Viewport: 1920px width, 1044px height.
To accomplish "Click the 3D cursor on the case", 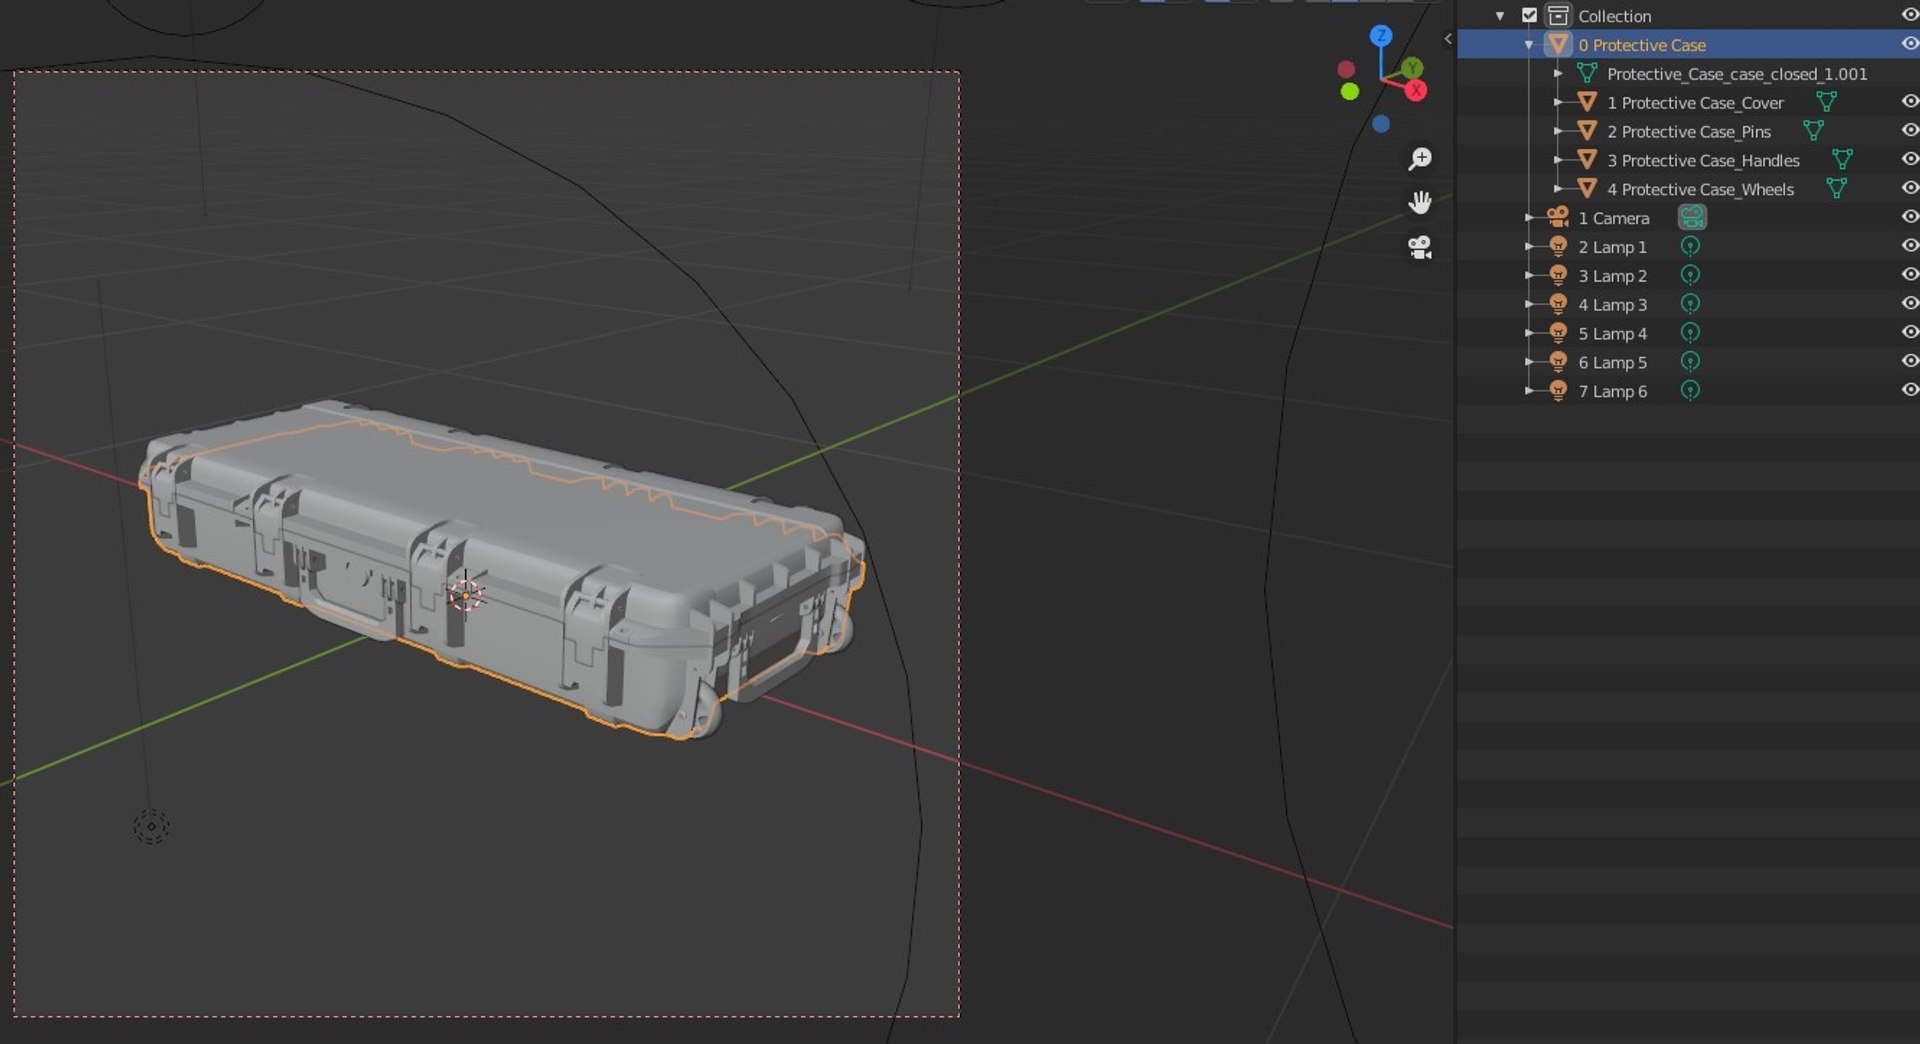I will tap(465, 595).
